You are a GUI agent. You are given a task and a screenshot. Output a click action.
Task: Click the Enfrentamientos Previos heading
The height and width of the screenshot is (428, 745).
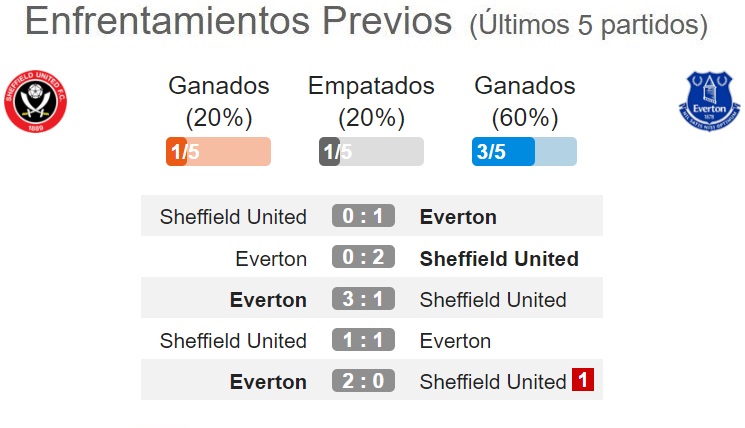coord(239,21)
